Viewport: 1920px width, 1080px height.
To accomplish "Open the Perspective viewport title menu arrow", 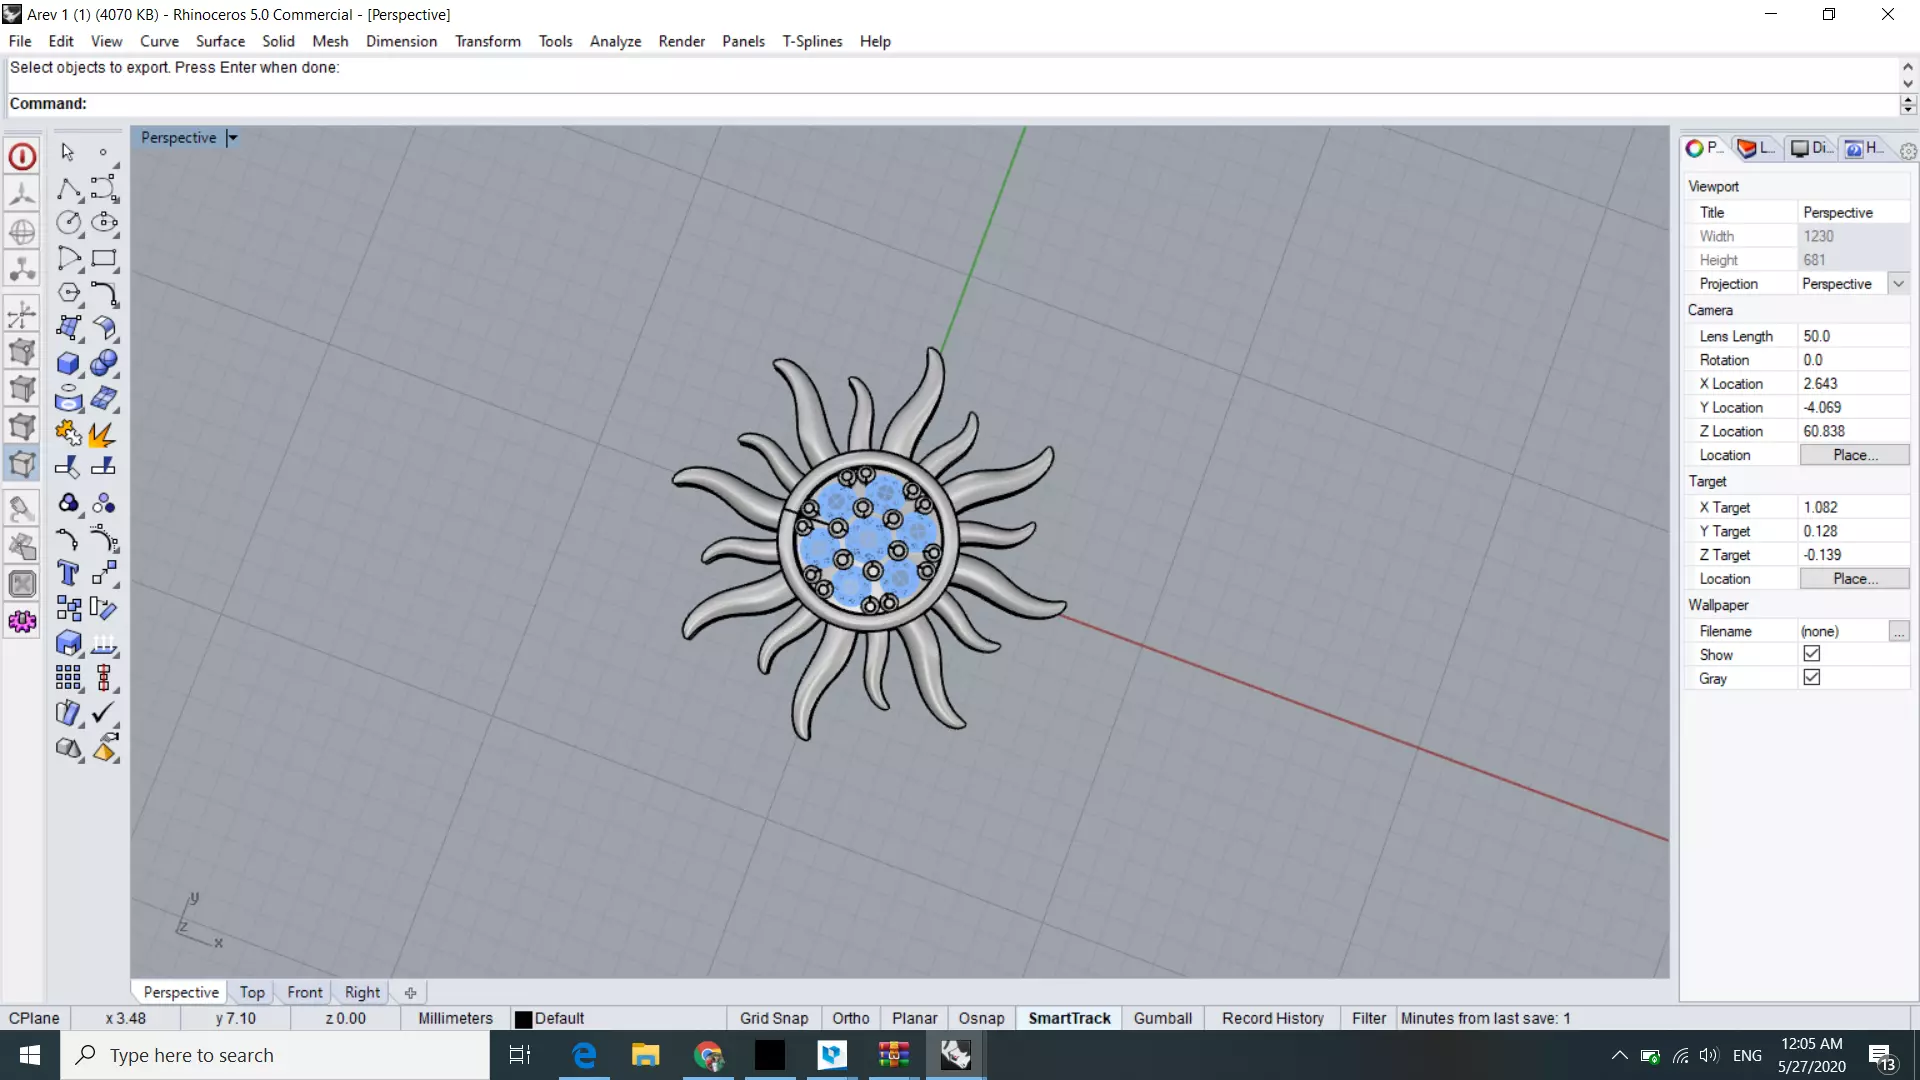I will (232, 138).
